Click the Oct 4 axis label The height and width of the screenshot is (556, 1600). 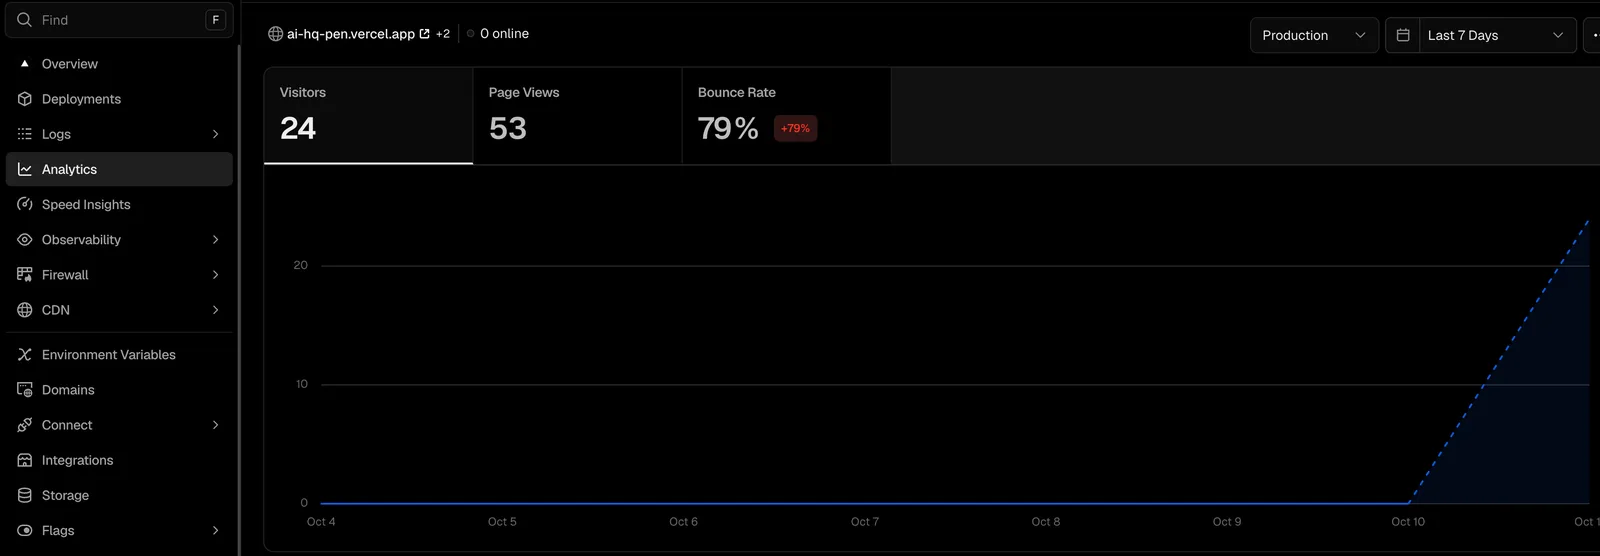(x=321, y=522)
